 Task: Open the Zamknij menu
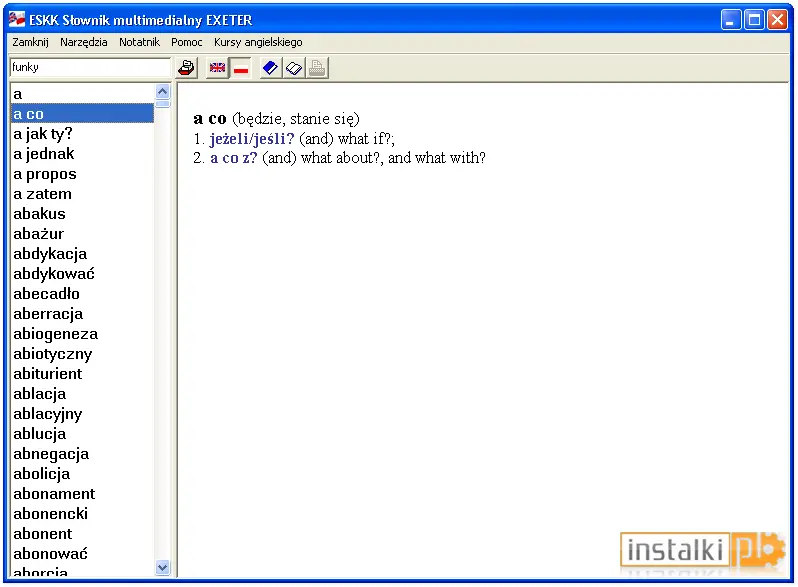[x=31, y=42]
